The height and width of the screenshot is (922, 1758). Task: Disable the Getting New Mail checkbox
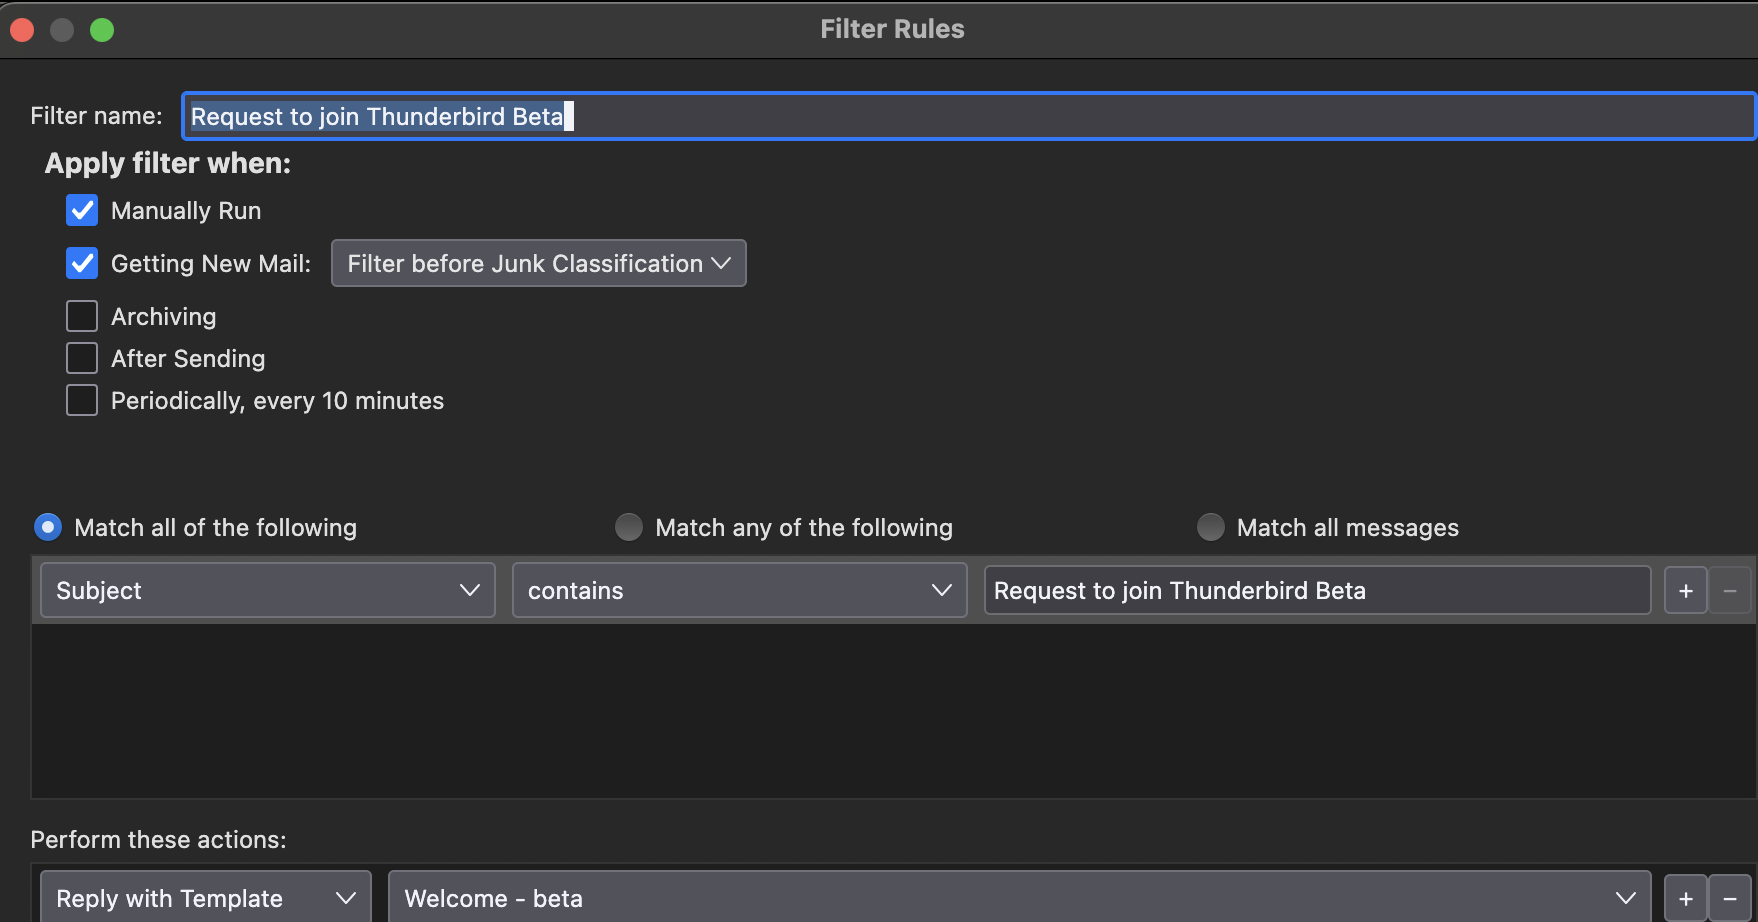82,264
